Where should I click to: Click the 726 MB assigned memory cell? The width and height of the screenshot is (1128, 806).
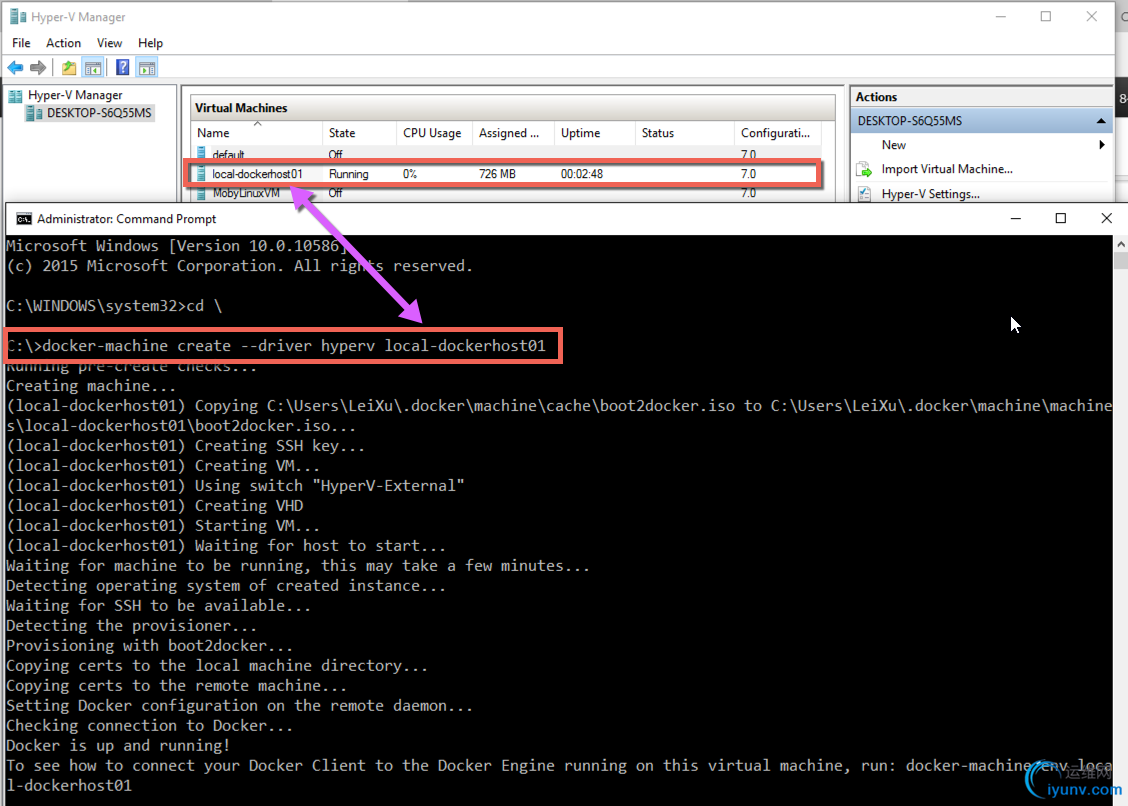pyautogui.click(x=497, y=173)
